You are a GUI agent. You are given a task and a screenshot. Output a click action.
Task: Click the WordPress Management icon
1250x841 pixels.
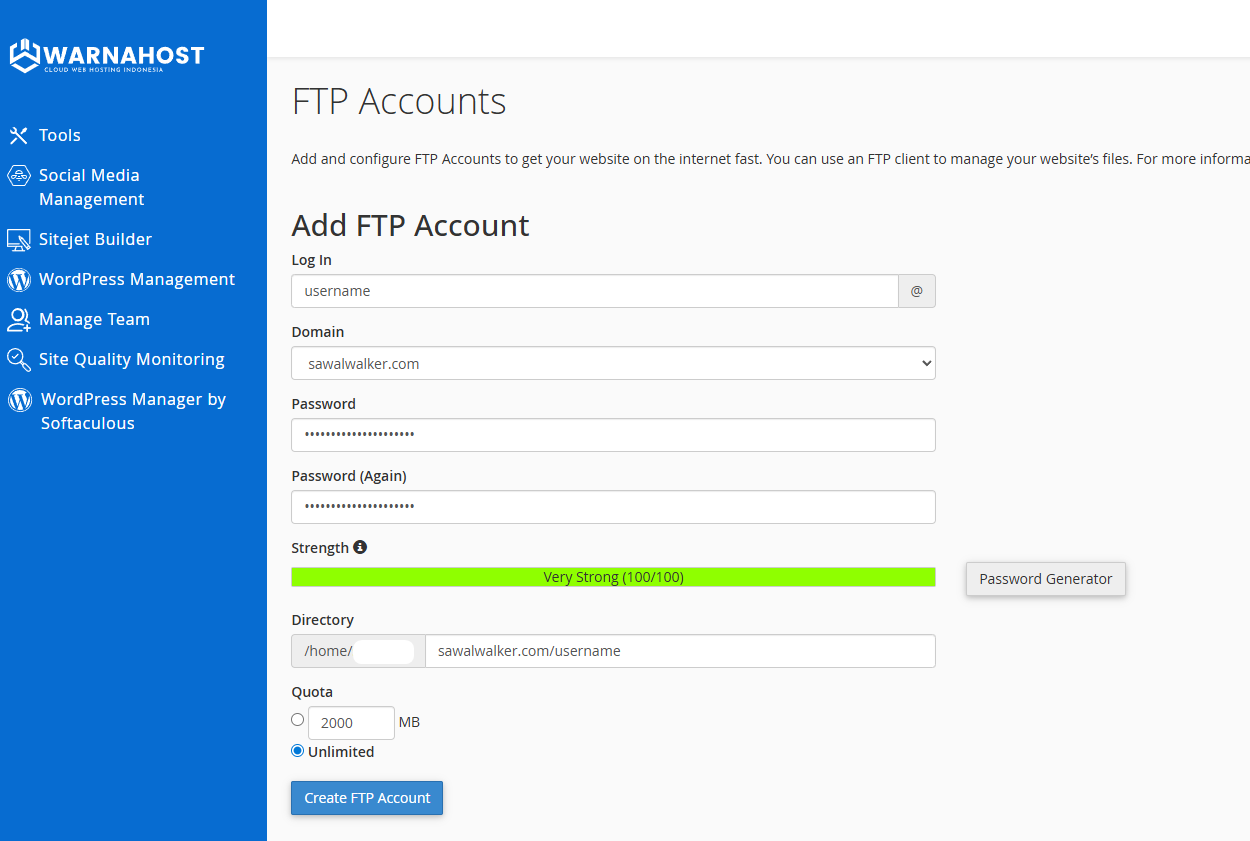point(19,280)
